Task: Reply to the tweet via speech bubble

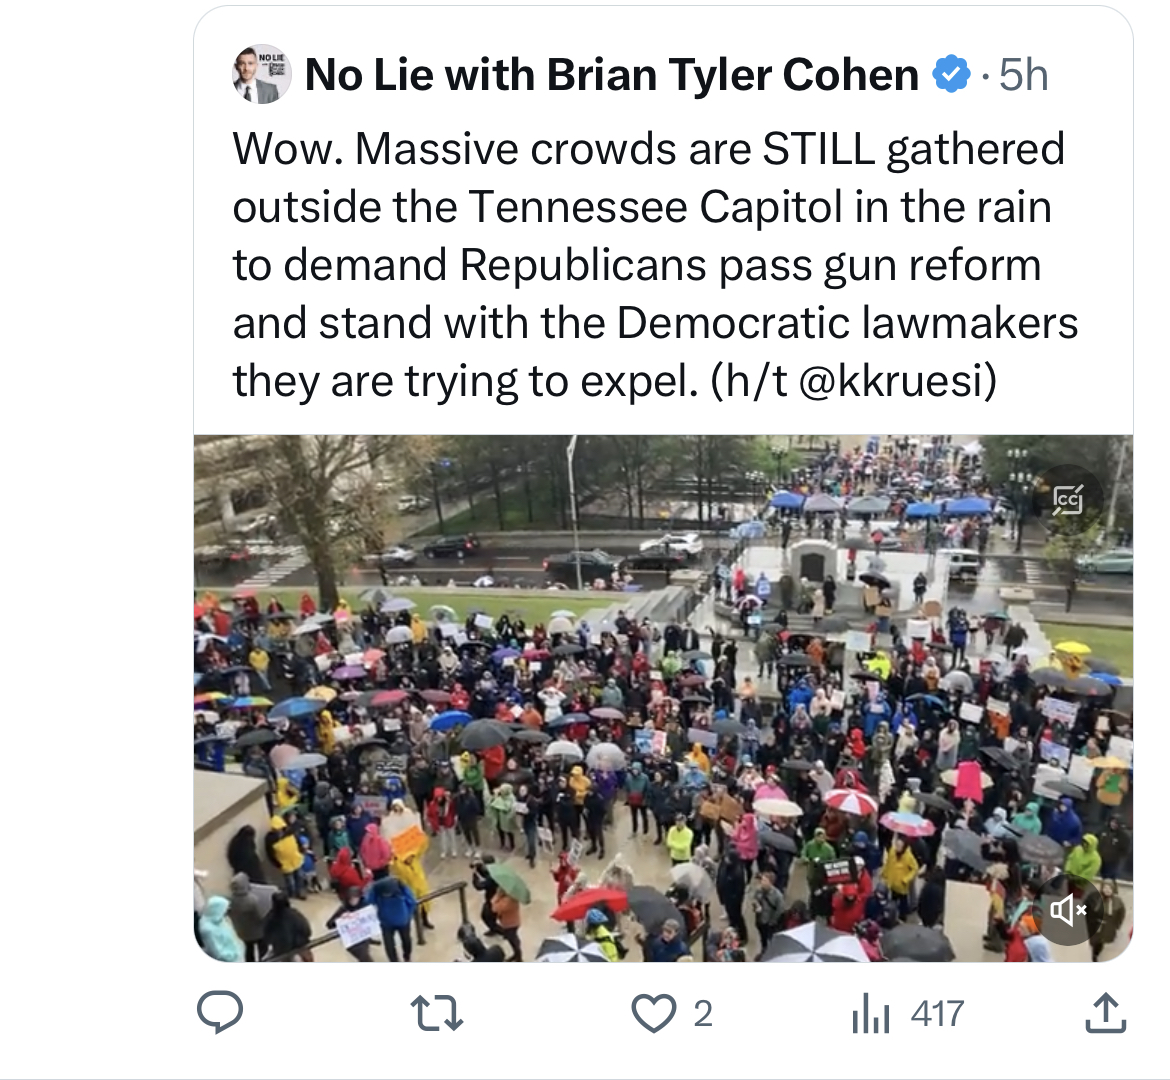Action: 219,1013
